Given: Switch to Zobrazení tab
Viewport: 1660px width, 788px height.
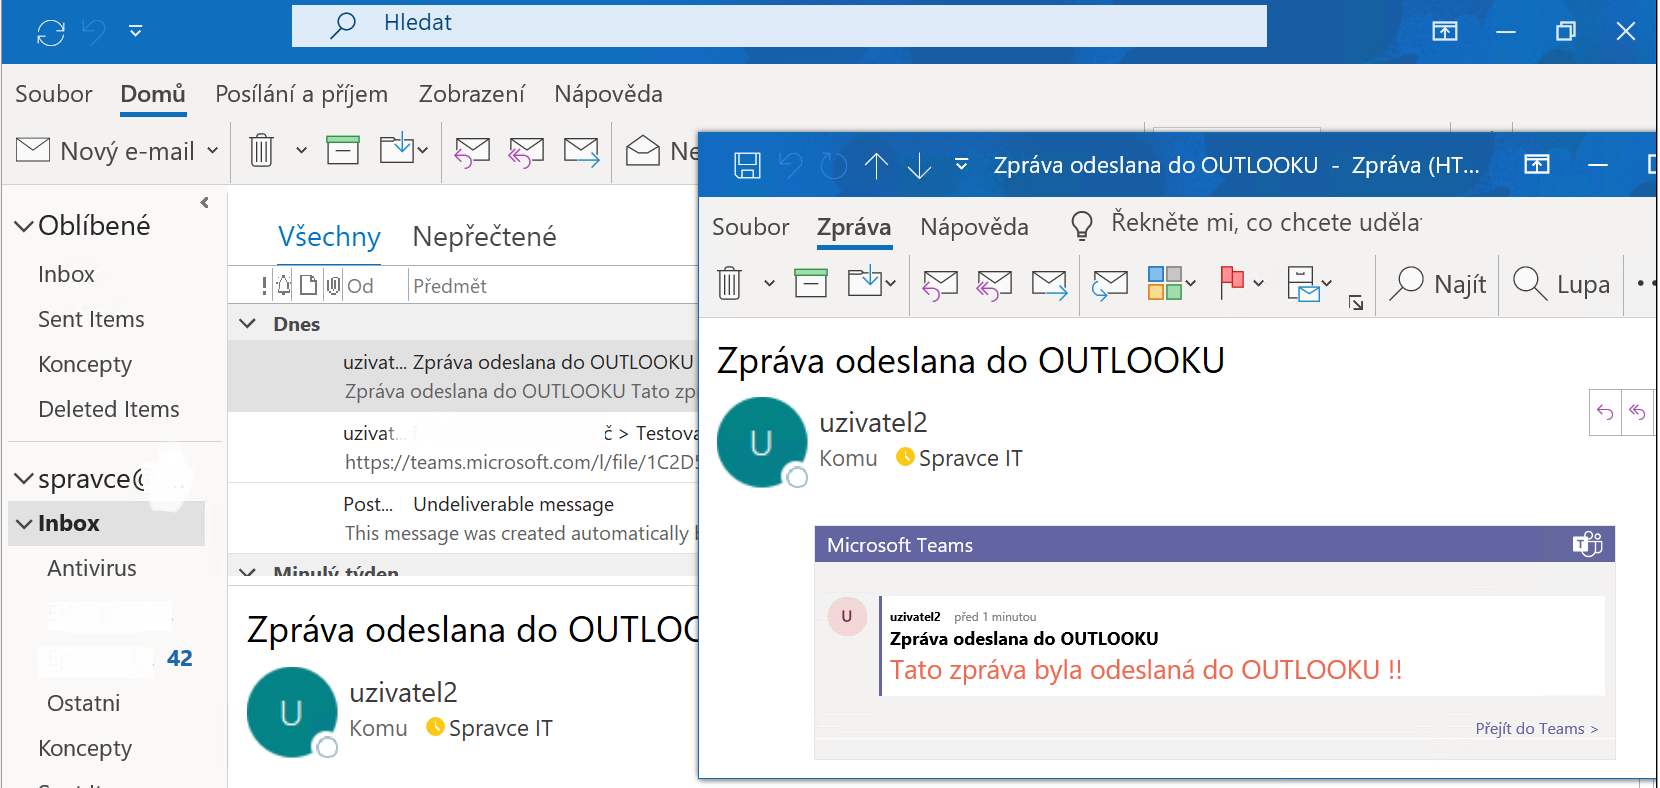Looking at the screenshot, I should [471, 94].
